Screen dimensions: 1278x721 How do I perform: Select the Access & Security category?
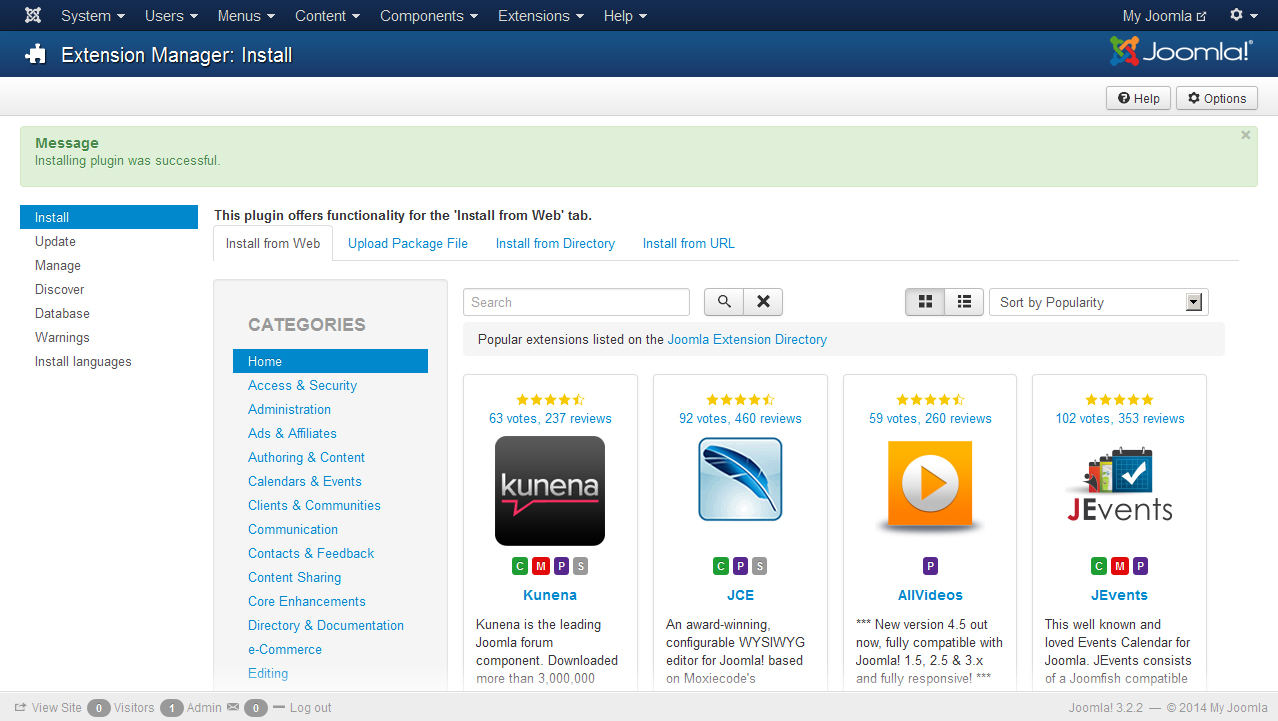click(302, 385)
